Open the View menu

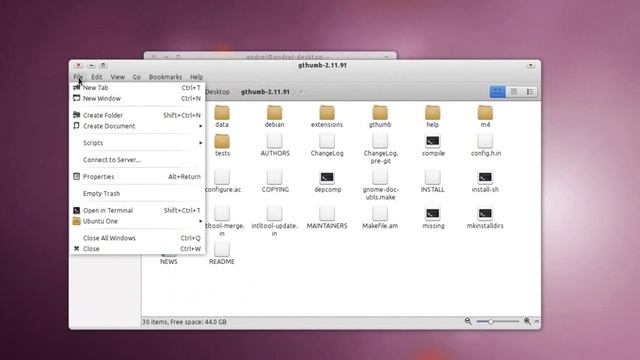click(x=117, y=77)
